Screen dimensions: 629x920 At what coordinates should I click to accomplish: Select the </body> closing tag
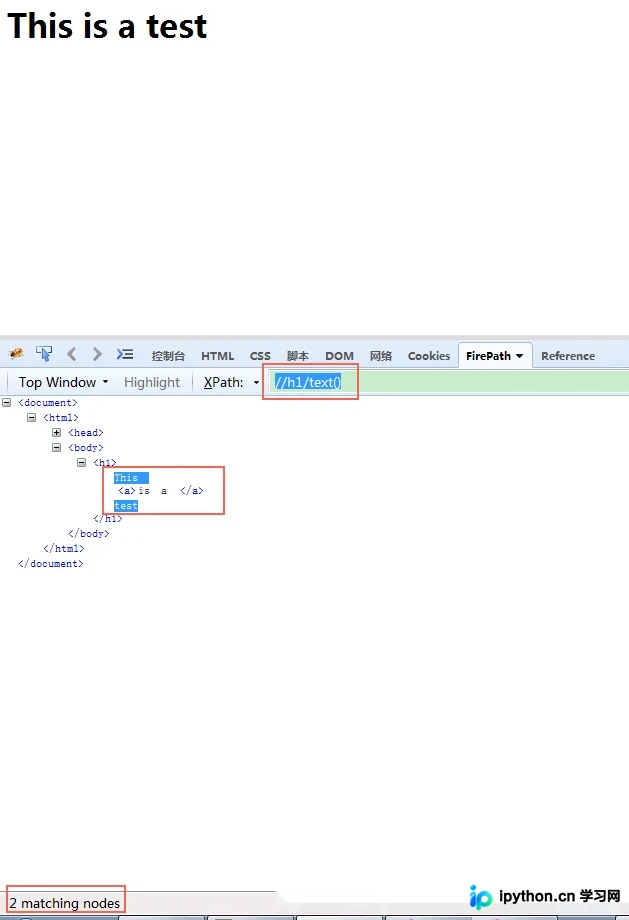pos(89,533)
